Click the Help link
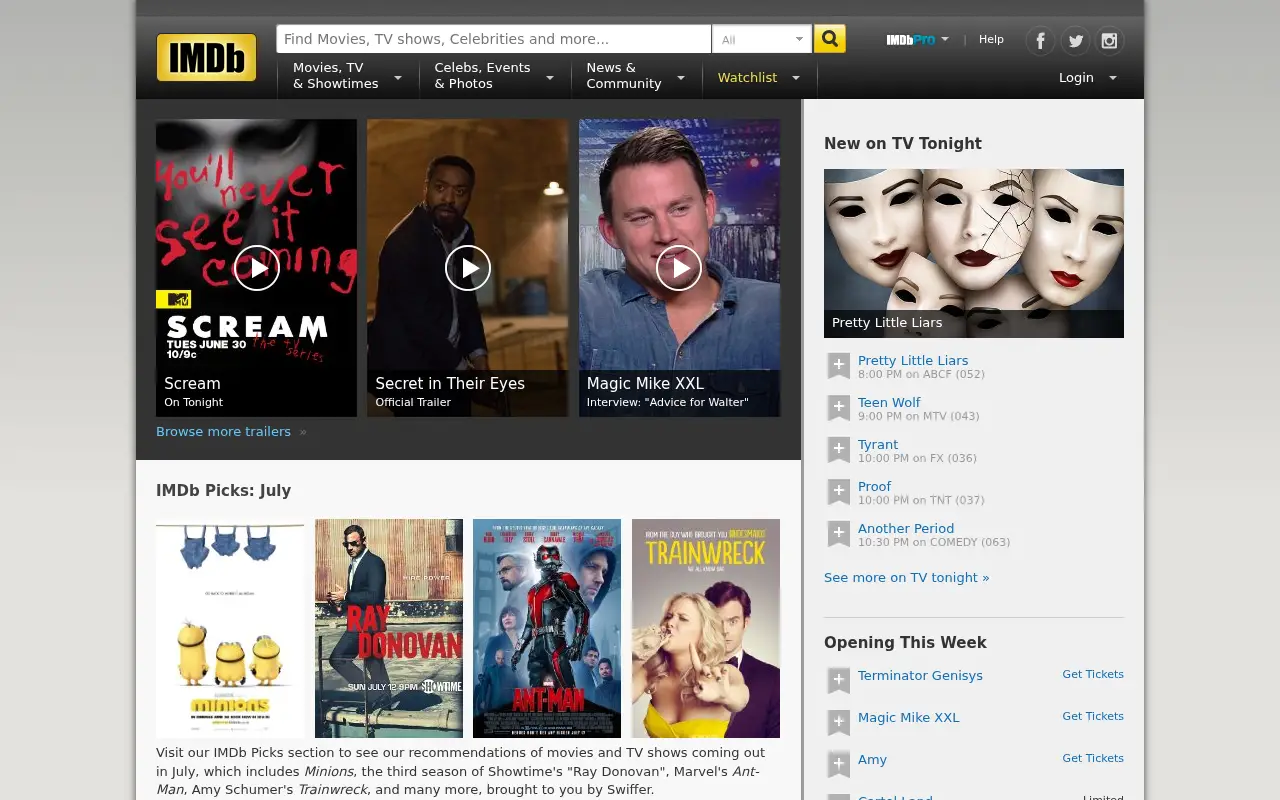The image size is (1280, 800). click(x=991, y=39)
